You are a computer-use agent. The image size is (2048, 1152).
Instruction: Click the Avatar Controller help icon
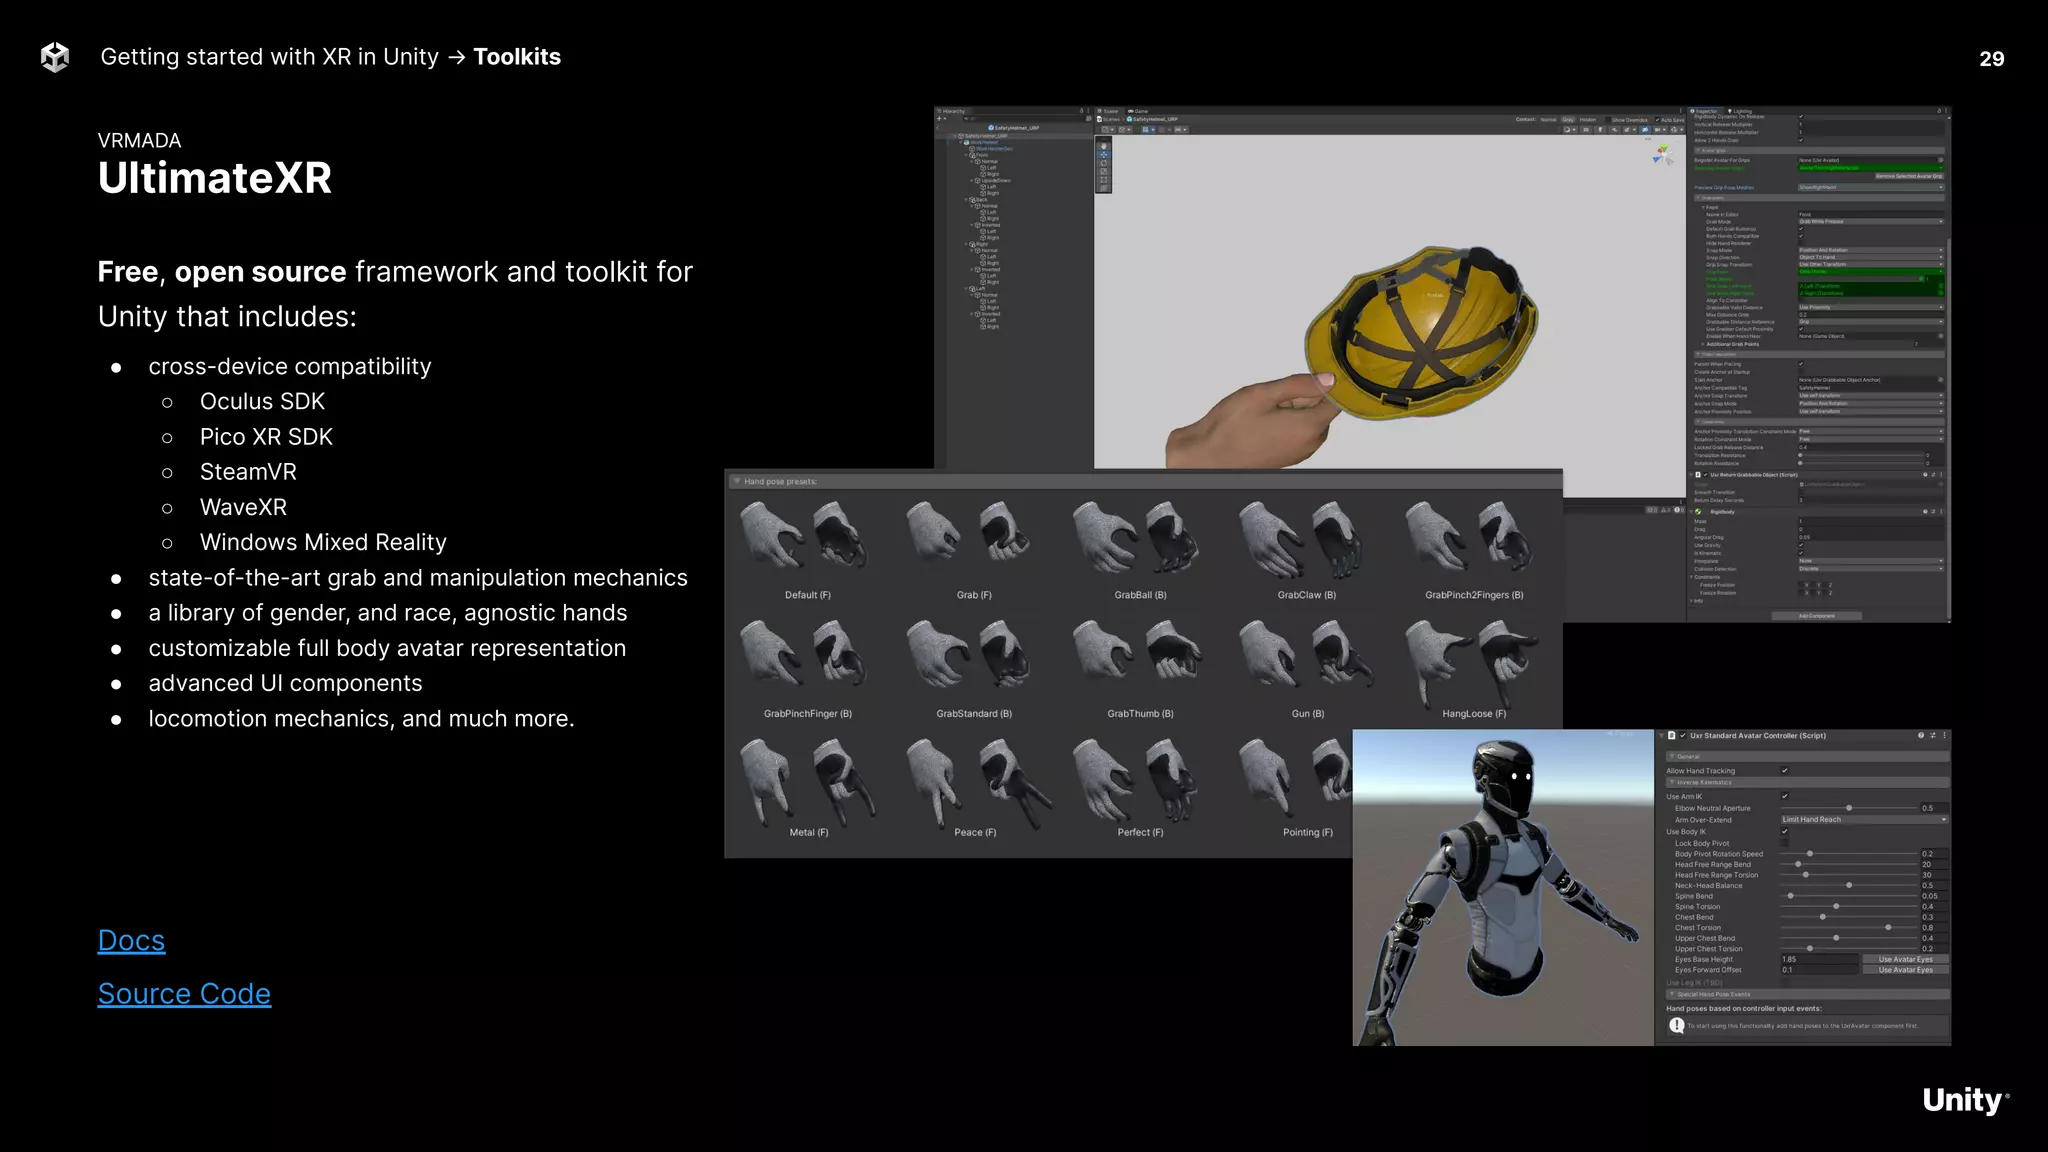click(x=1920, y=735)
